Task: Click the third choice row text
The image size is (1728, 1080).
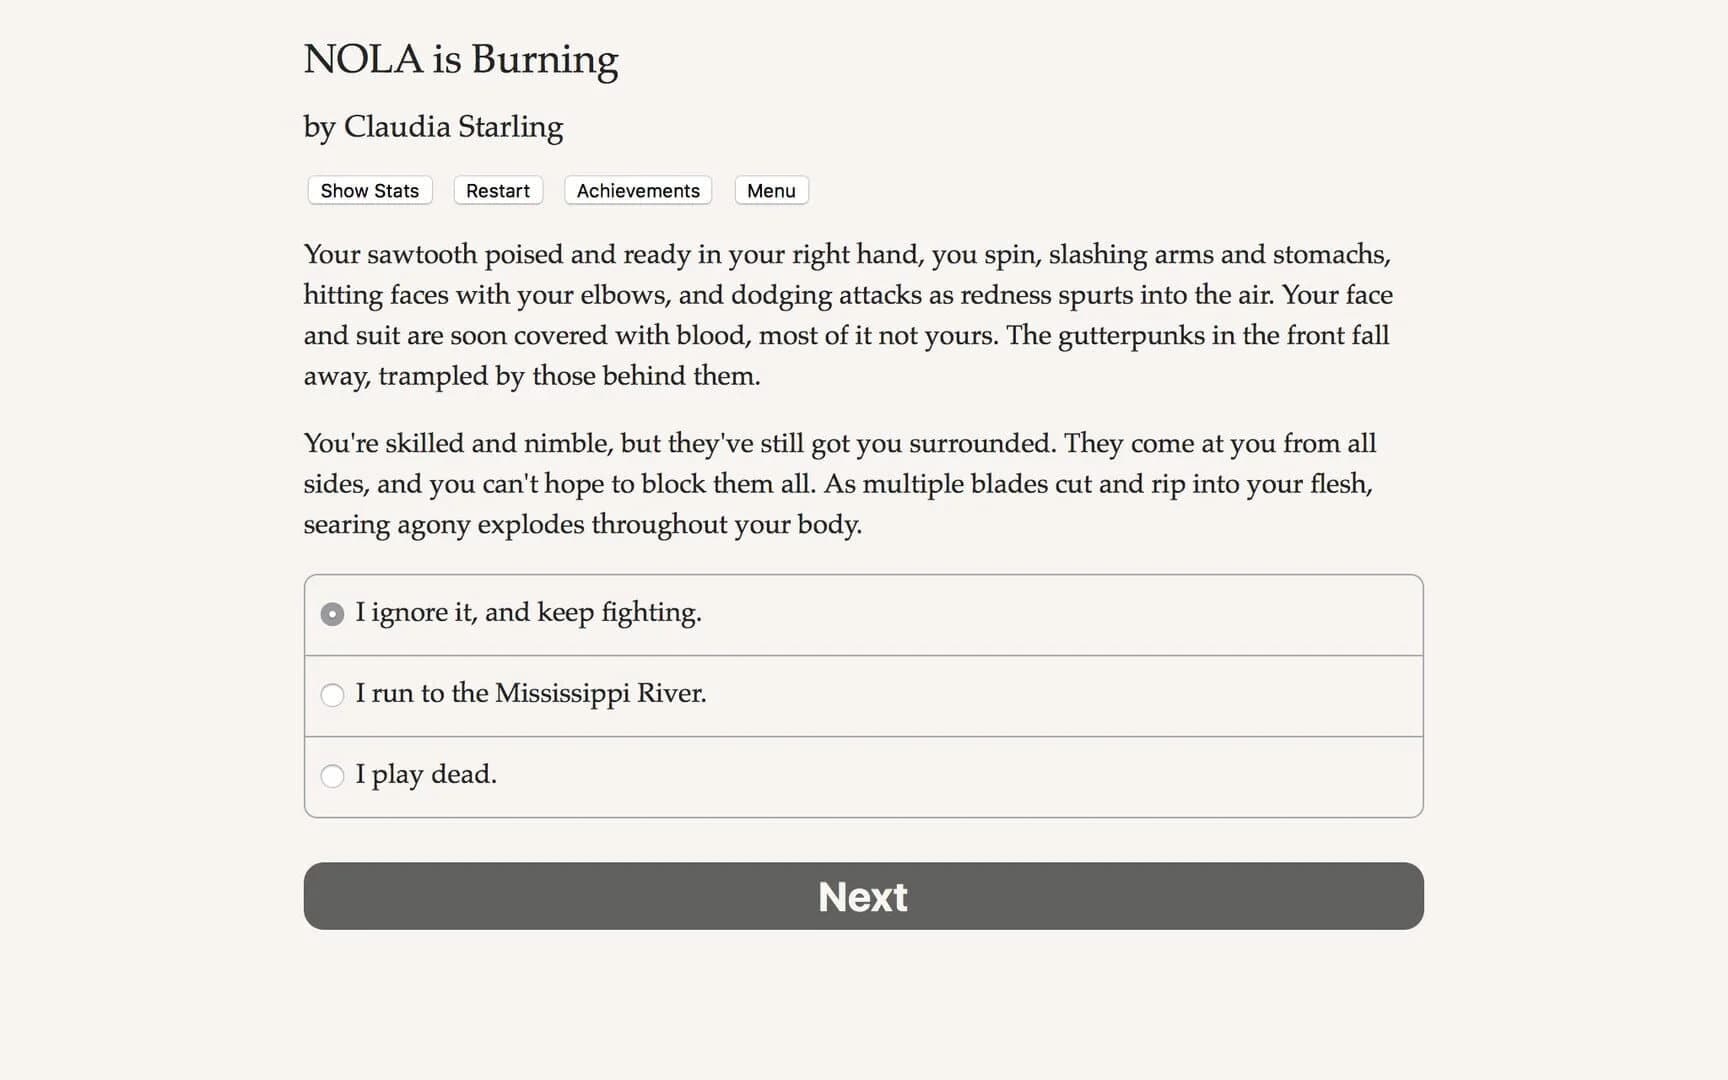Action: click(426, 774)
